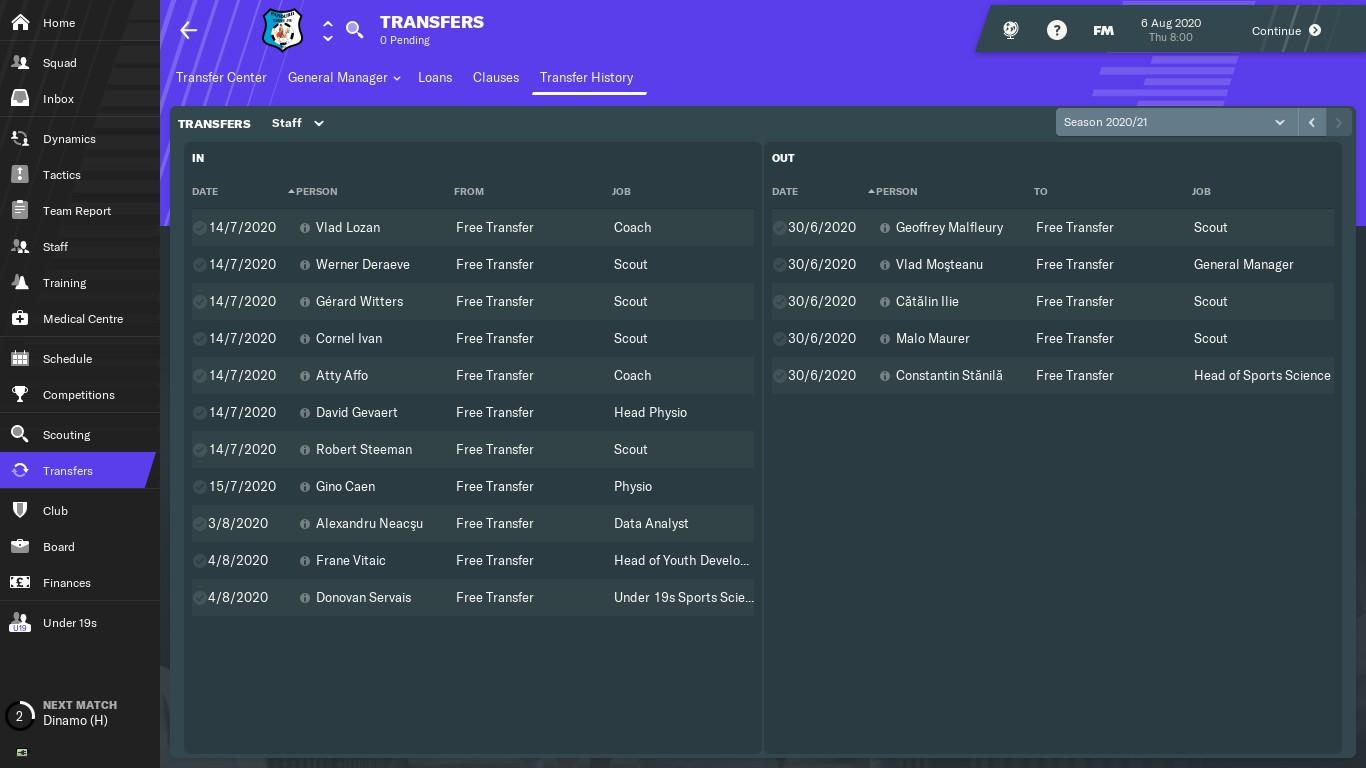
Task: Toggle the check for David Gevaert row
Action: pos(200,413)
